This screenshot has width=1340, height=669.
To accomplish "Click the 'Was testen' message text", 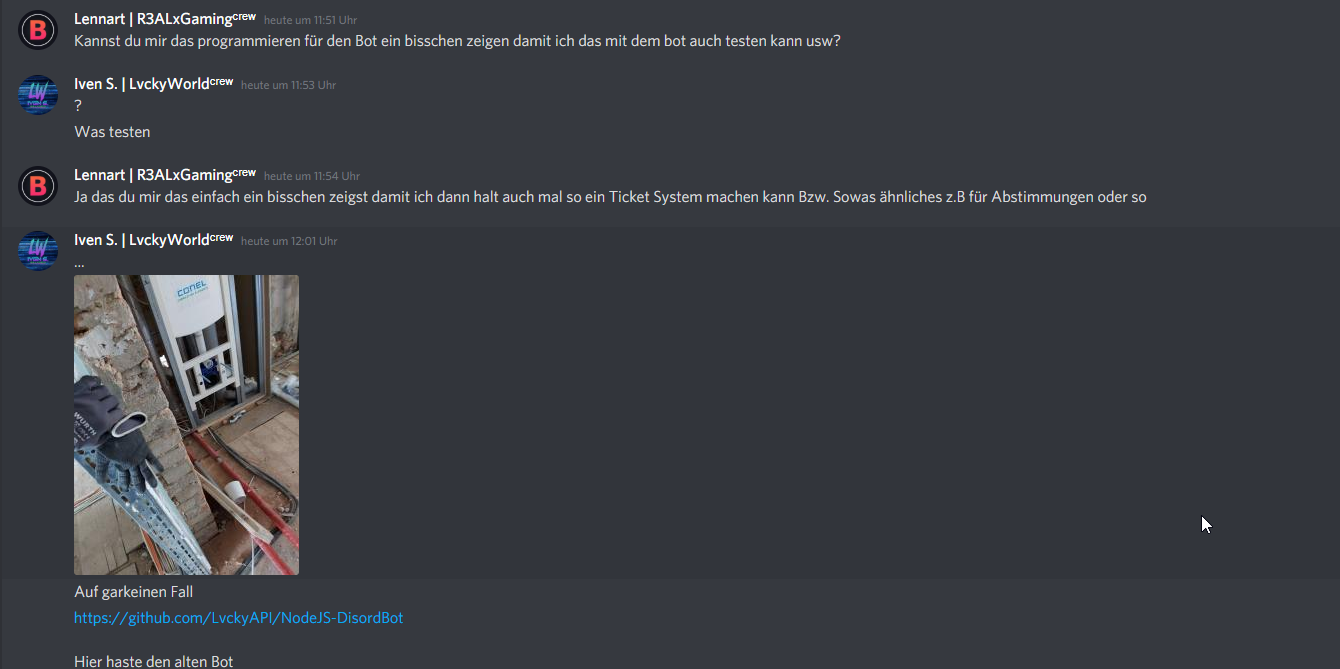I will coord(112,132).
